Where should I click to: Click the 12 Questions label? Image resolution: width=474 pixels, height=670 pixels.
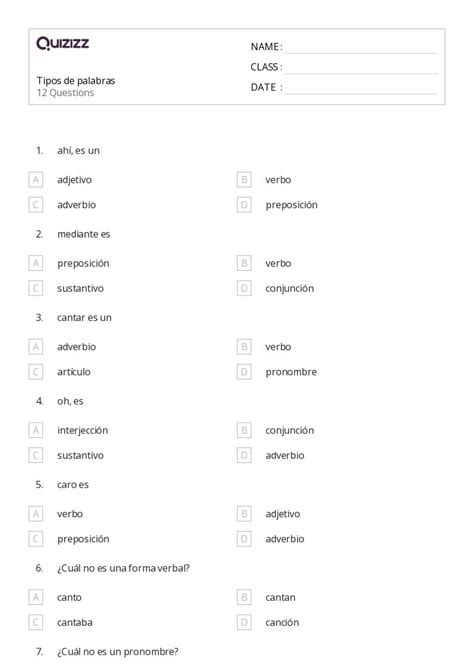point(65,93)
